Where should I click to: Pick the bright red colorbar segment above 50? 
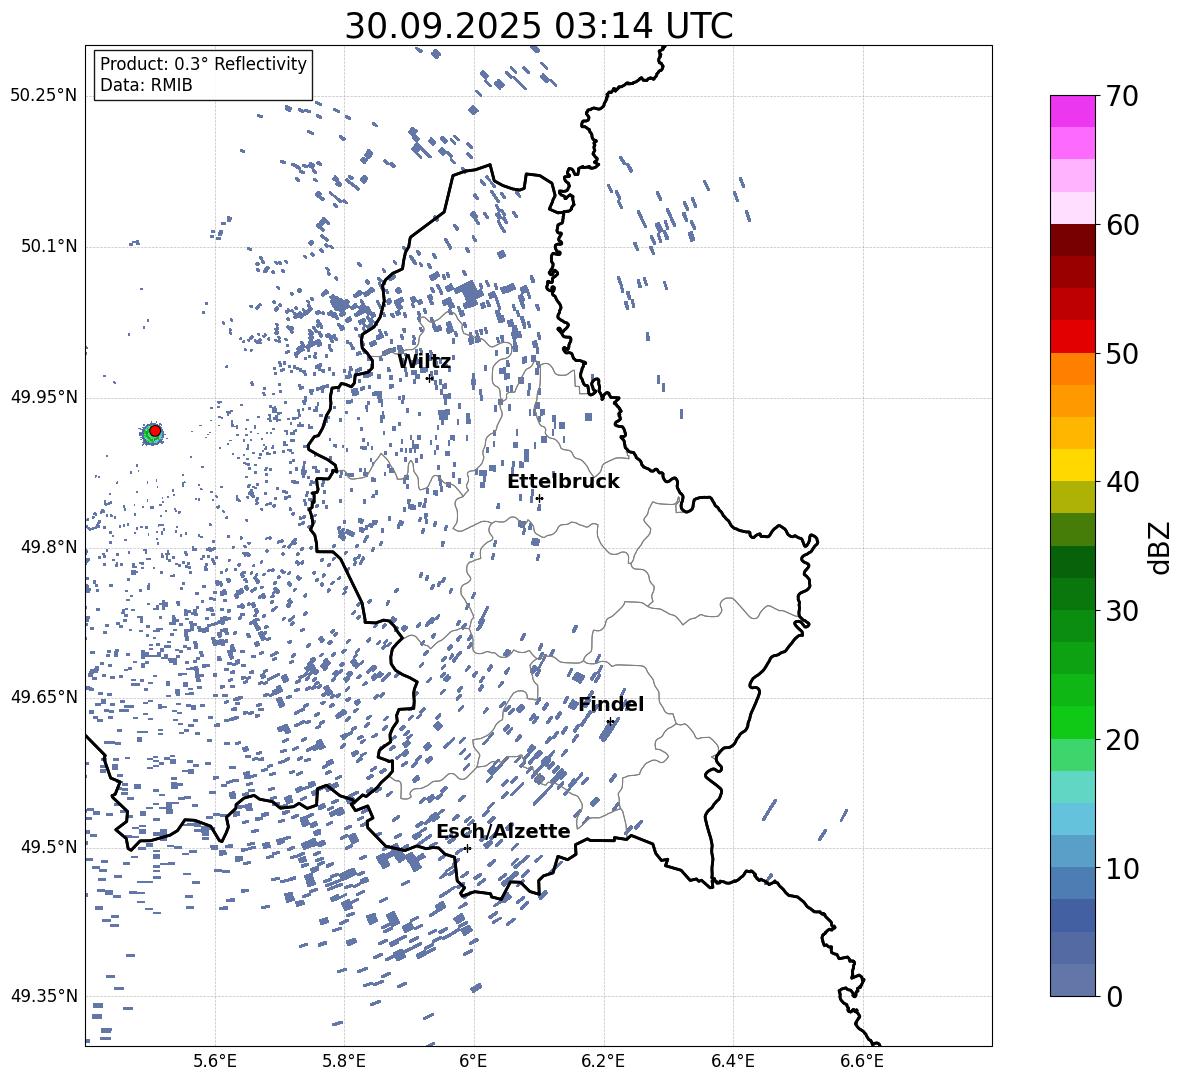[1073, 336]
